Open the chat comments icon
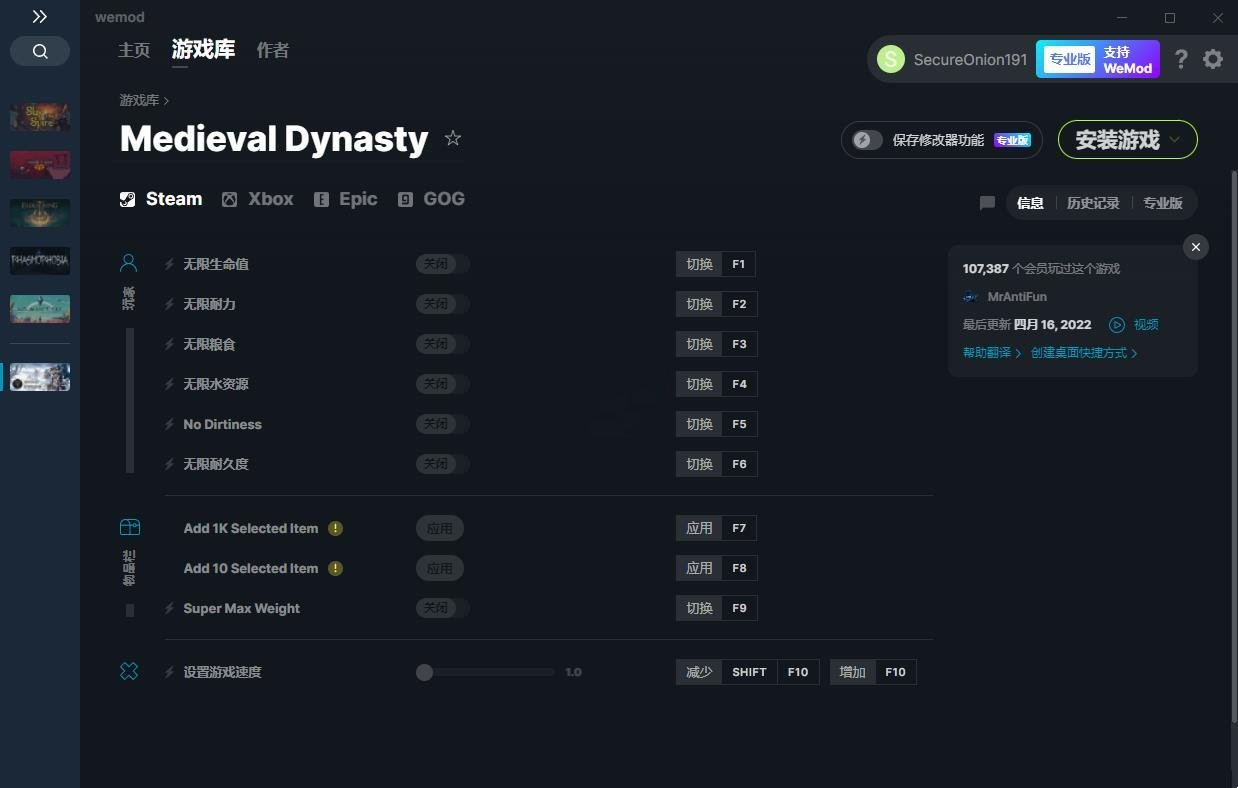 tap(987, 203)
